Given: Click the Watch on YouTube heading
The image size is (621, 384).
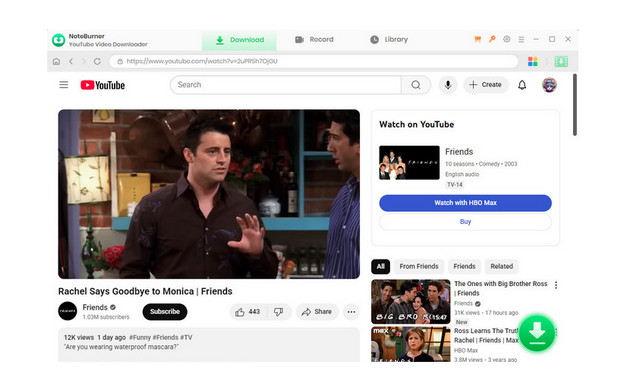Looking at the screenshot, I should pyautogui.click(x=416, y=124).
